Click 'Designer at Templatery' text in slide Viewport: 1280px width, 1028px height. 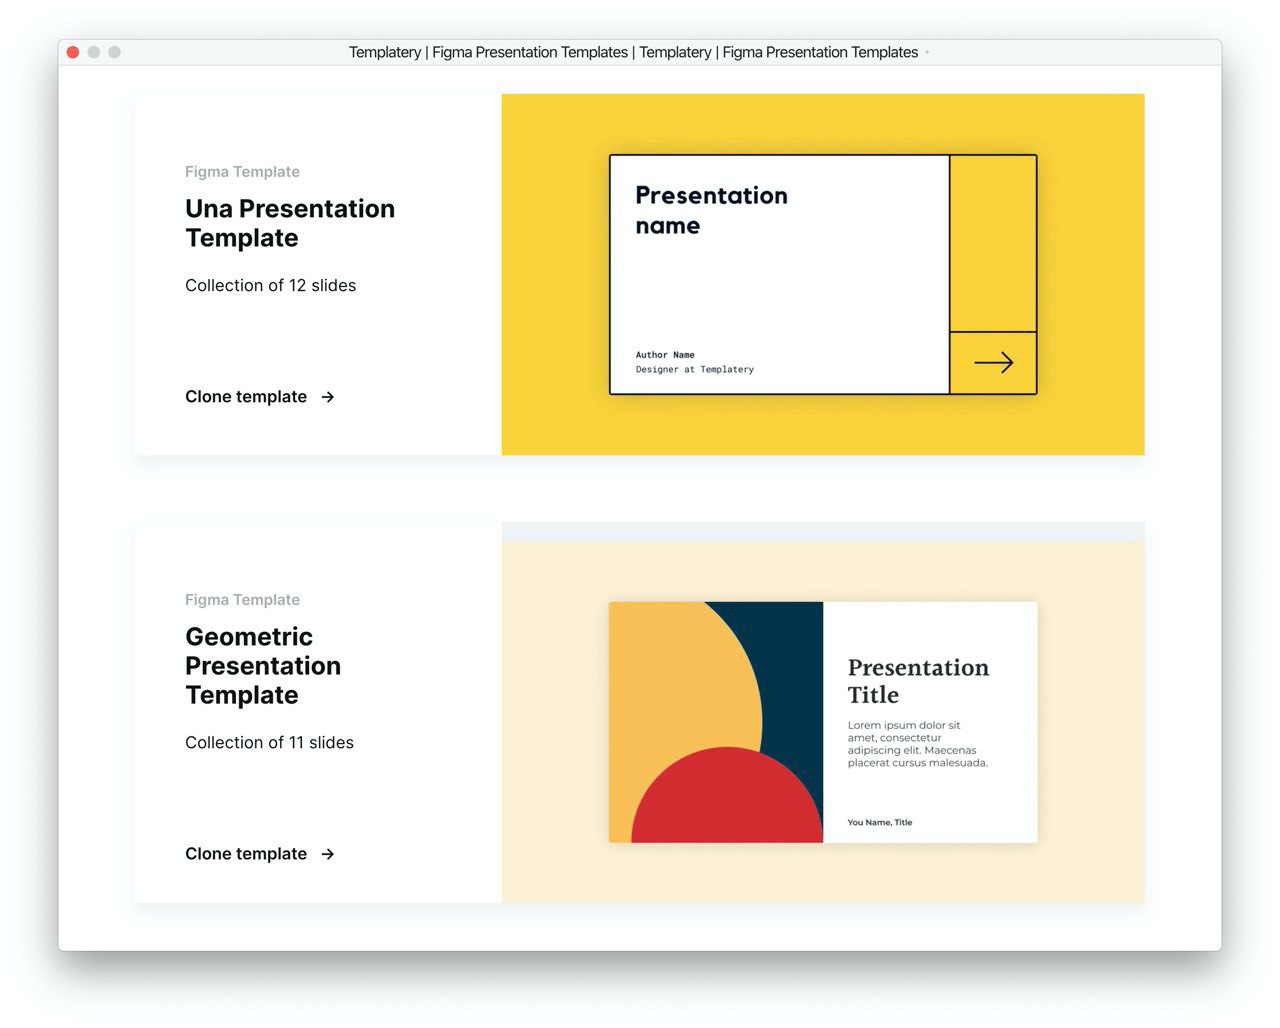point(695,370)
